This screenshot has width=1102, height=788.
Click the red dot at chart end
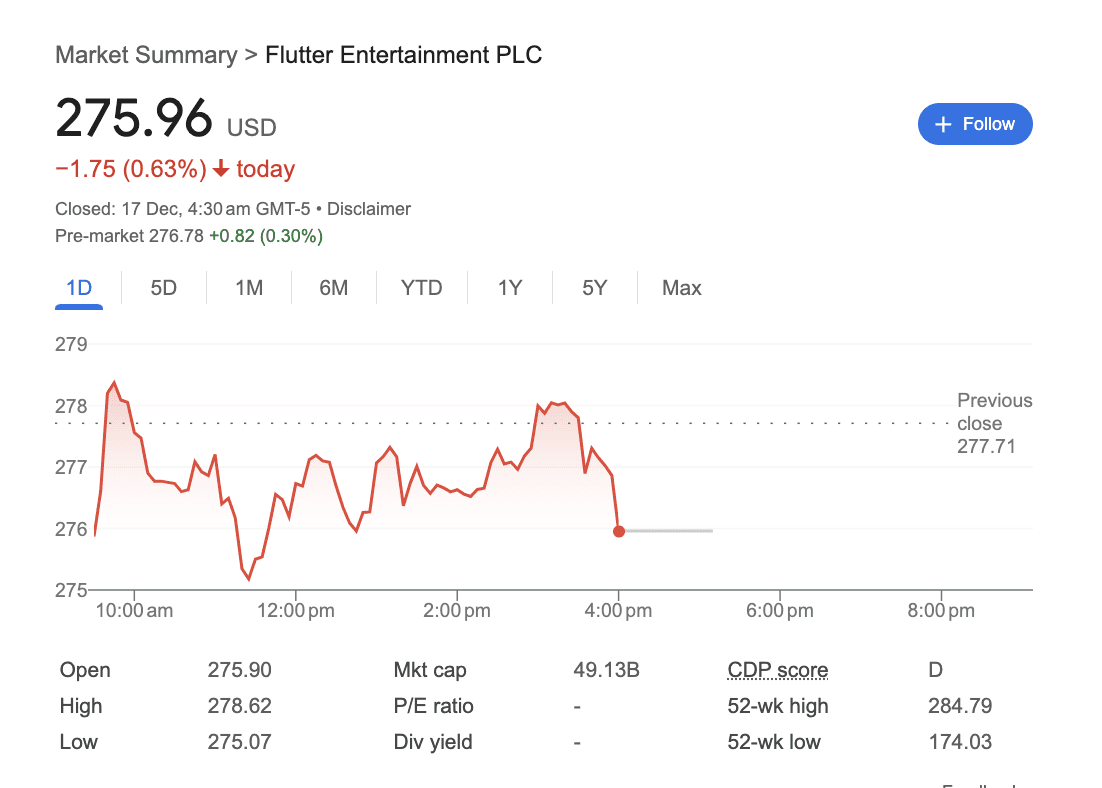(618, 531)
